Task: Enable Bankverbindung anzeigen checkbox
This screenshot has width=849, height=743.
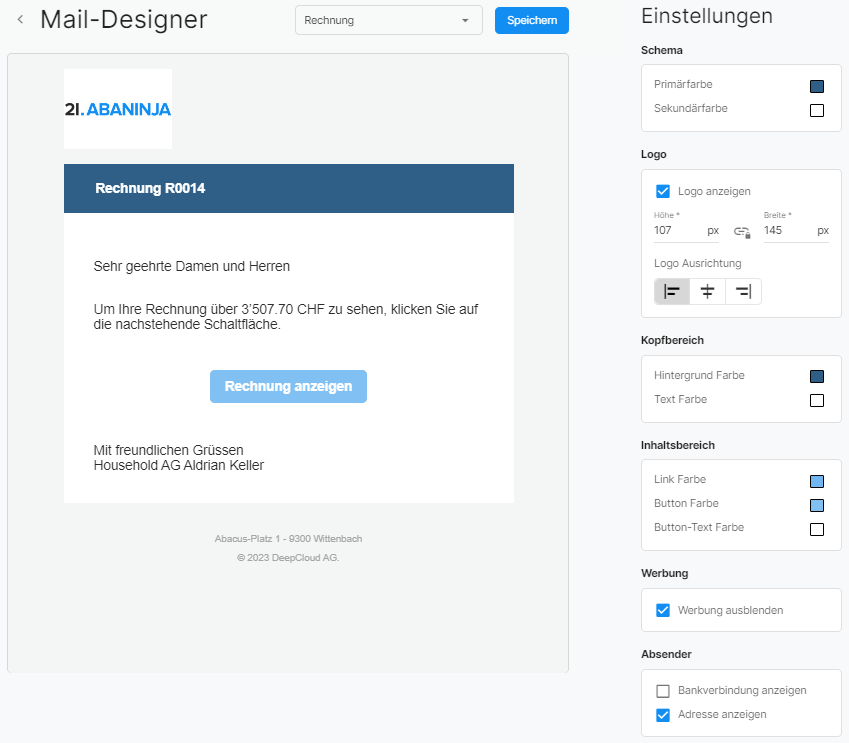Action: coord(662,691)
